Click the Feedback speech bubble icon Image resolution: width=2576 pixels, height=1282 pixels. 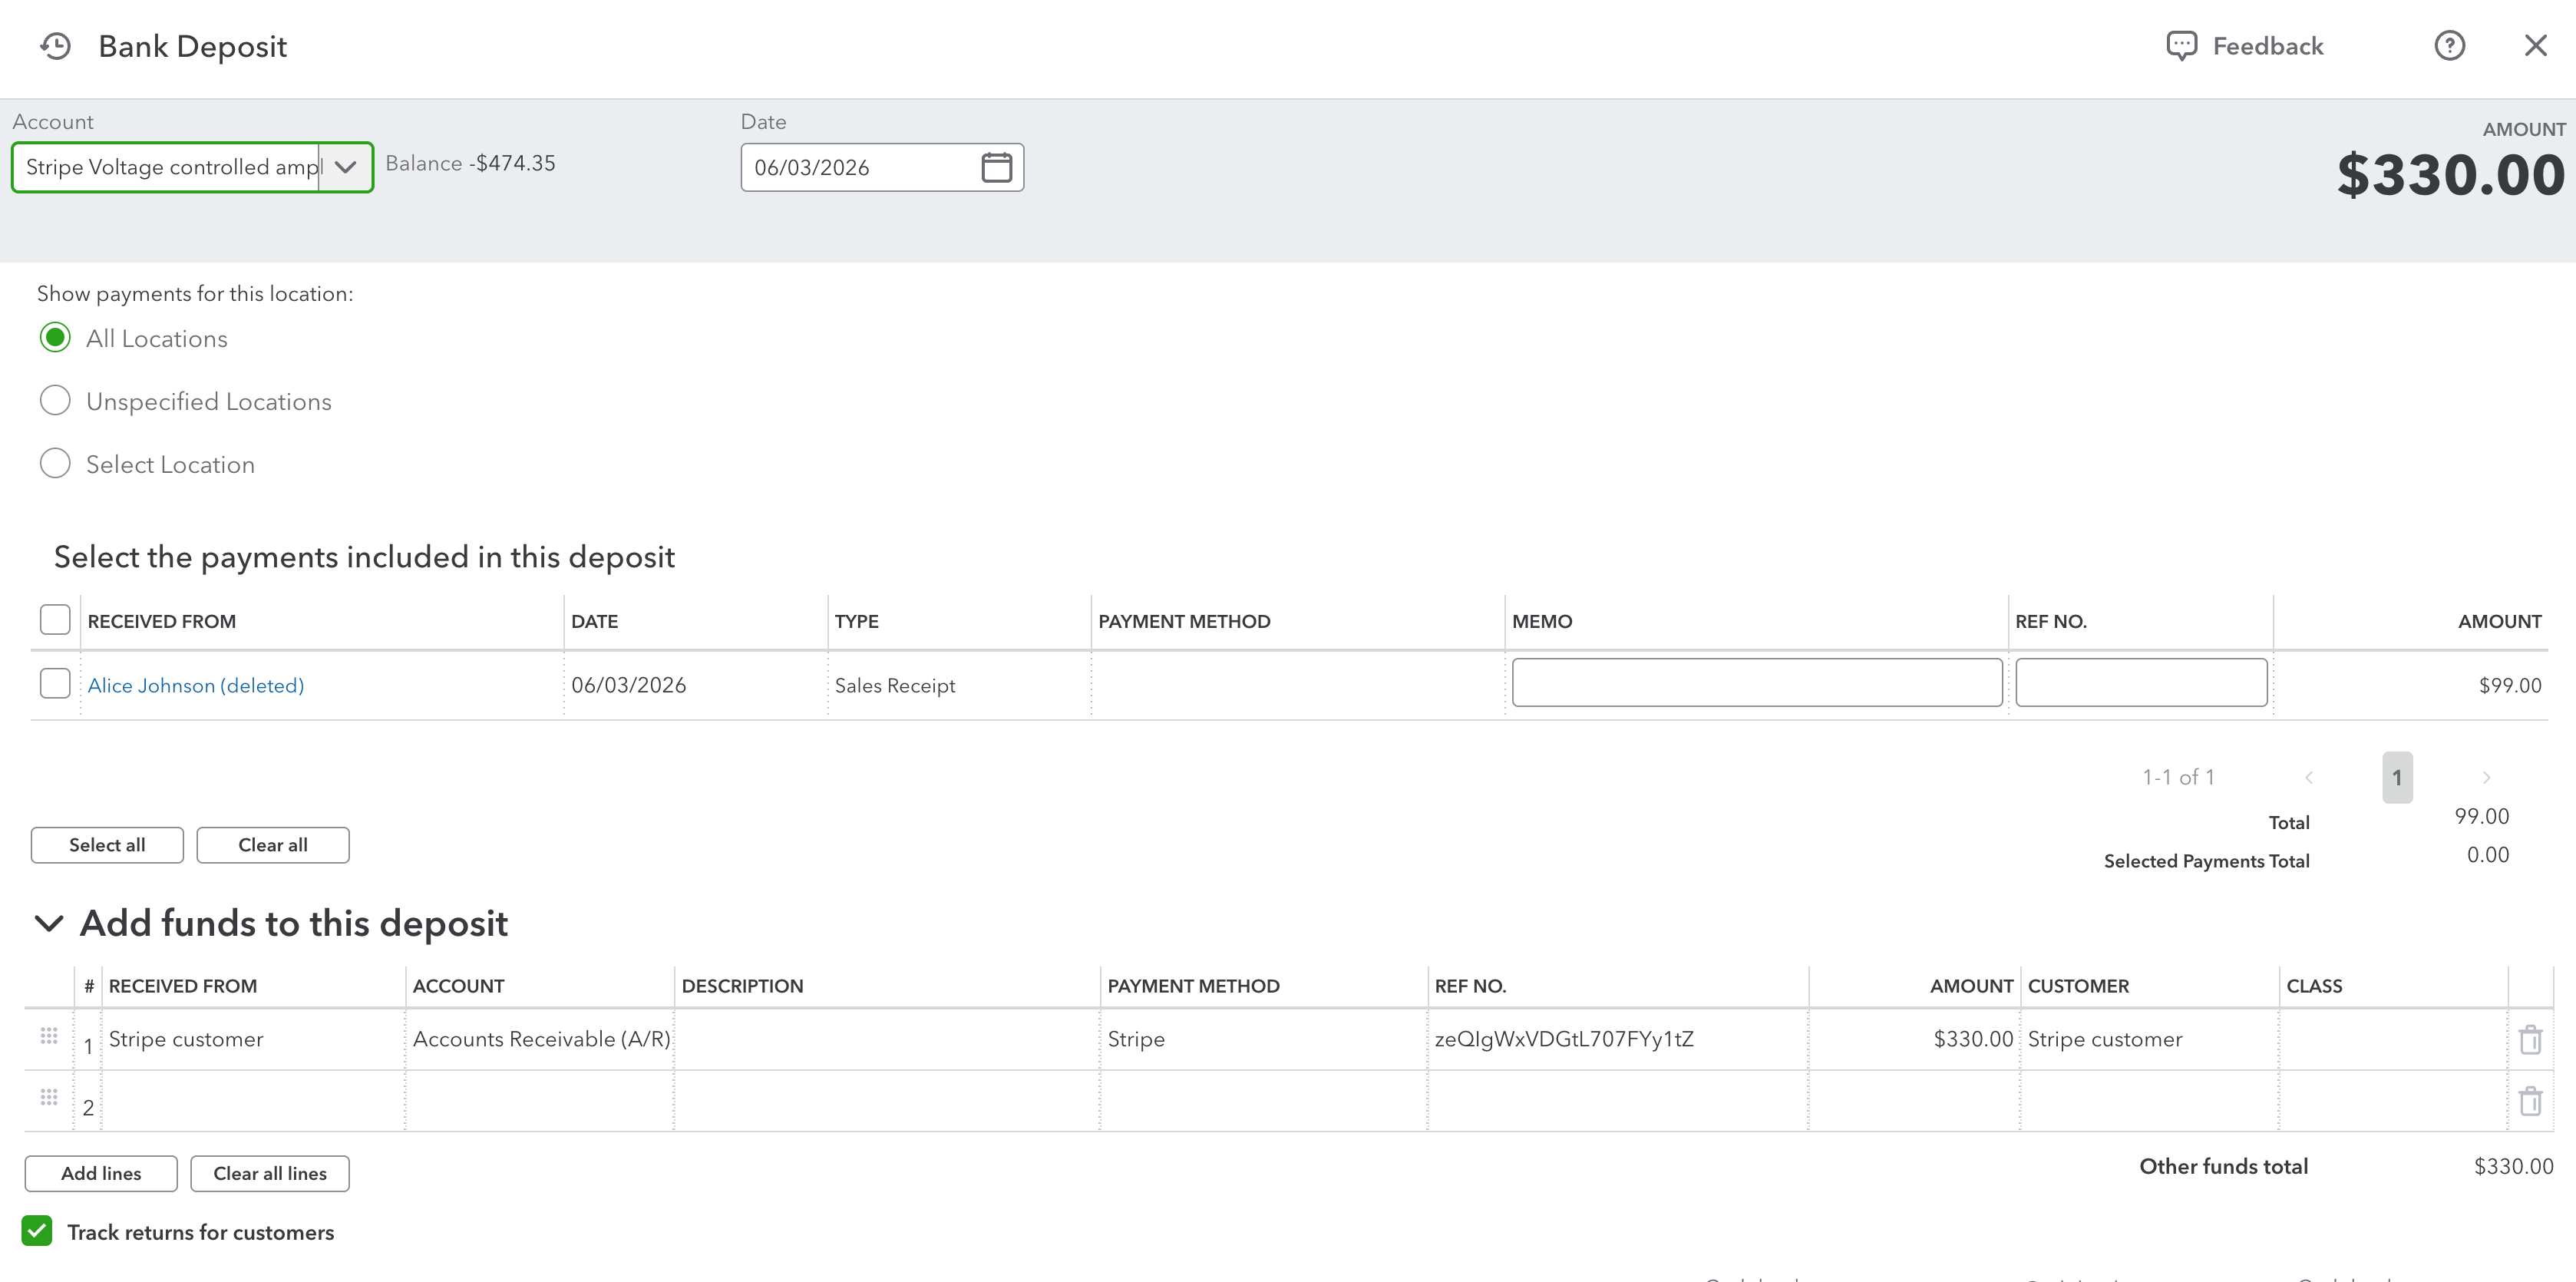coord(2181,46)
